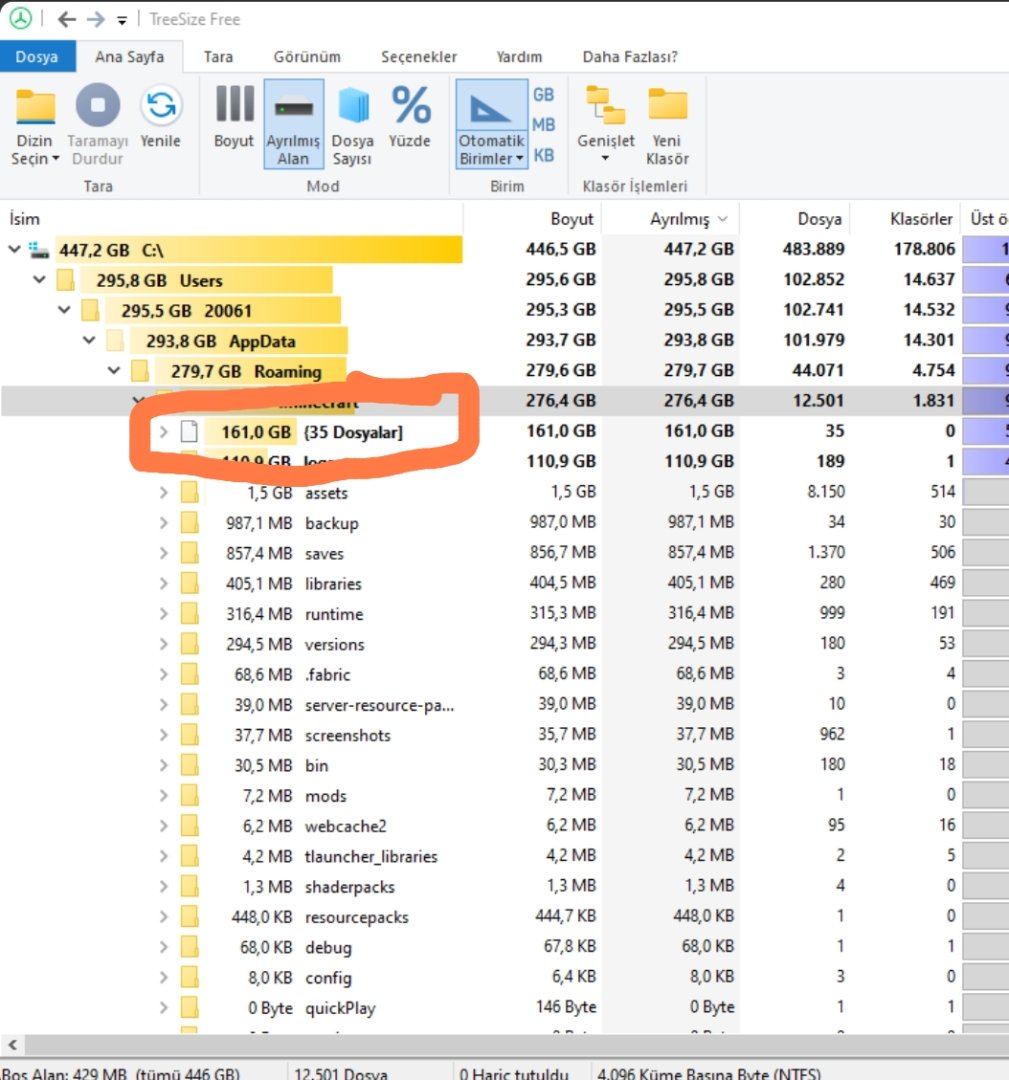Open the Seçenekler ribbon tab
Image resolution: width=1009 pixels, height=1080 pixels.
[419, 56]
